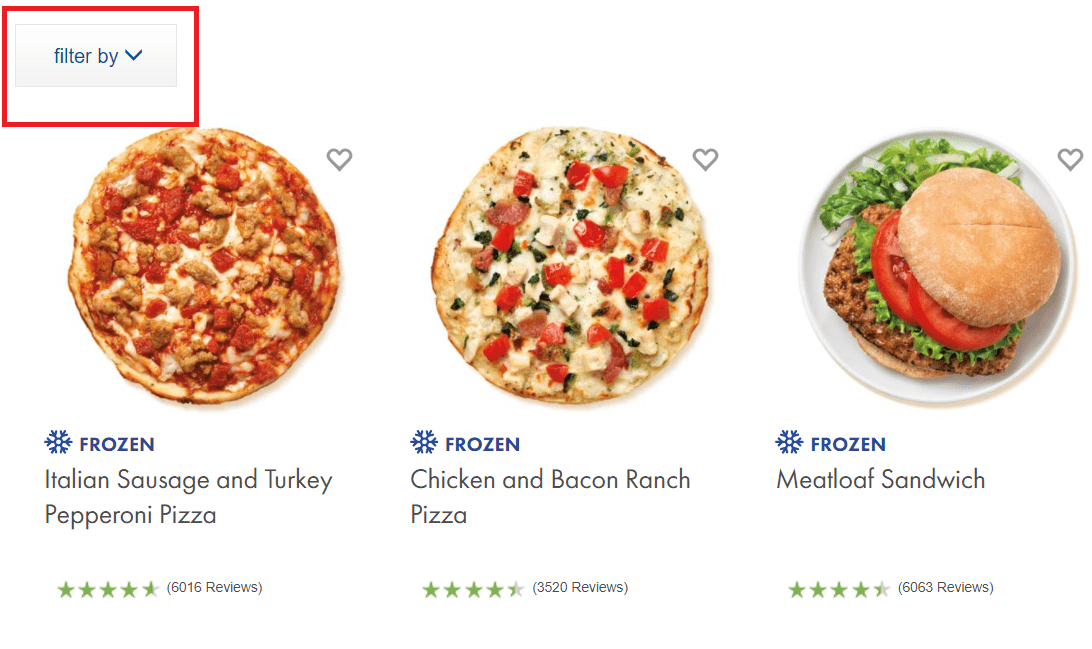Image resolution: width=1092 pixels, height=649 pixels.
Task: Toggle the favorite heart on the sausage pizza
Action: tap(339, 159)
